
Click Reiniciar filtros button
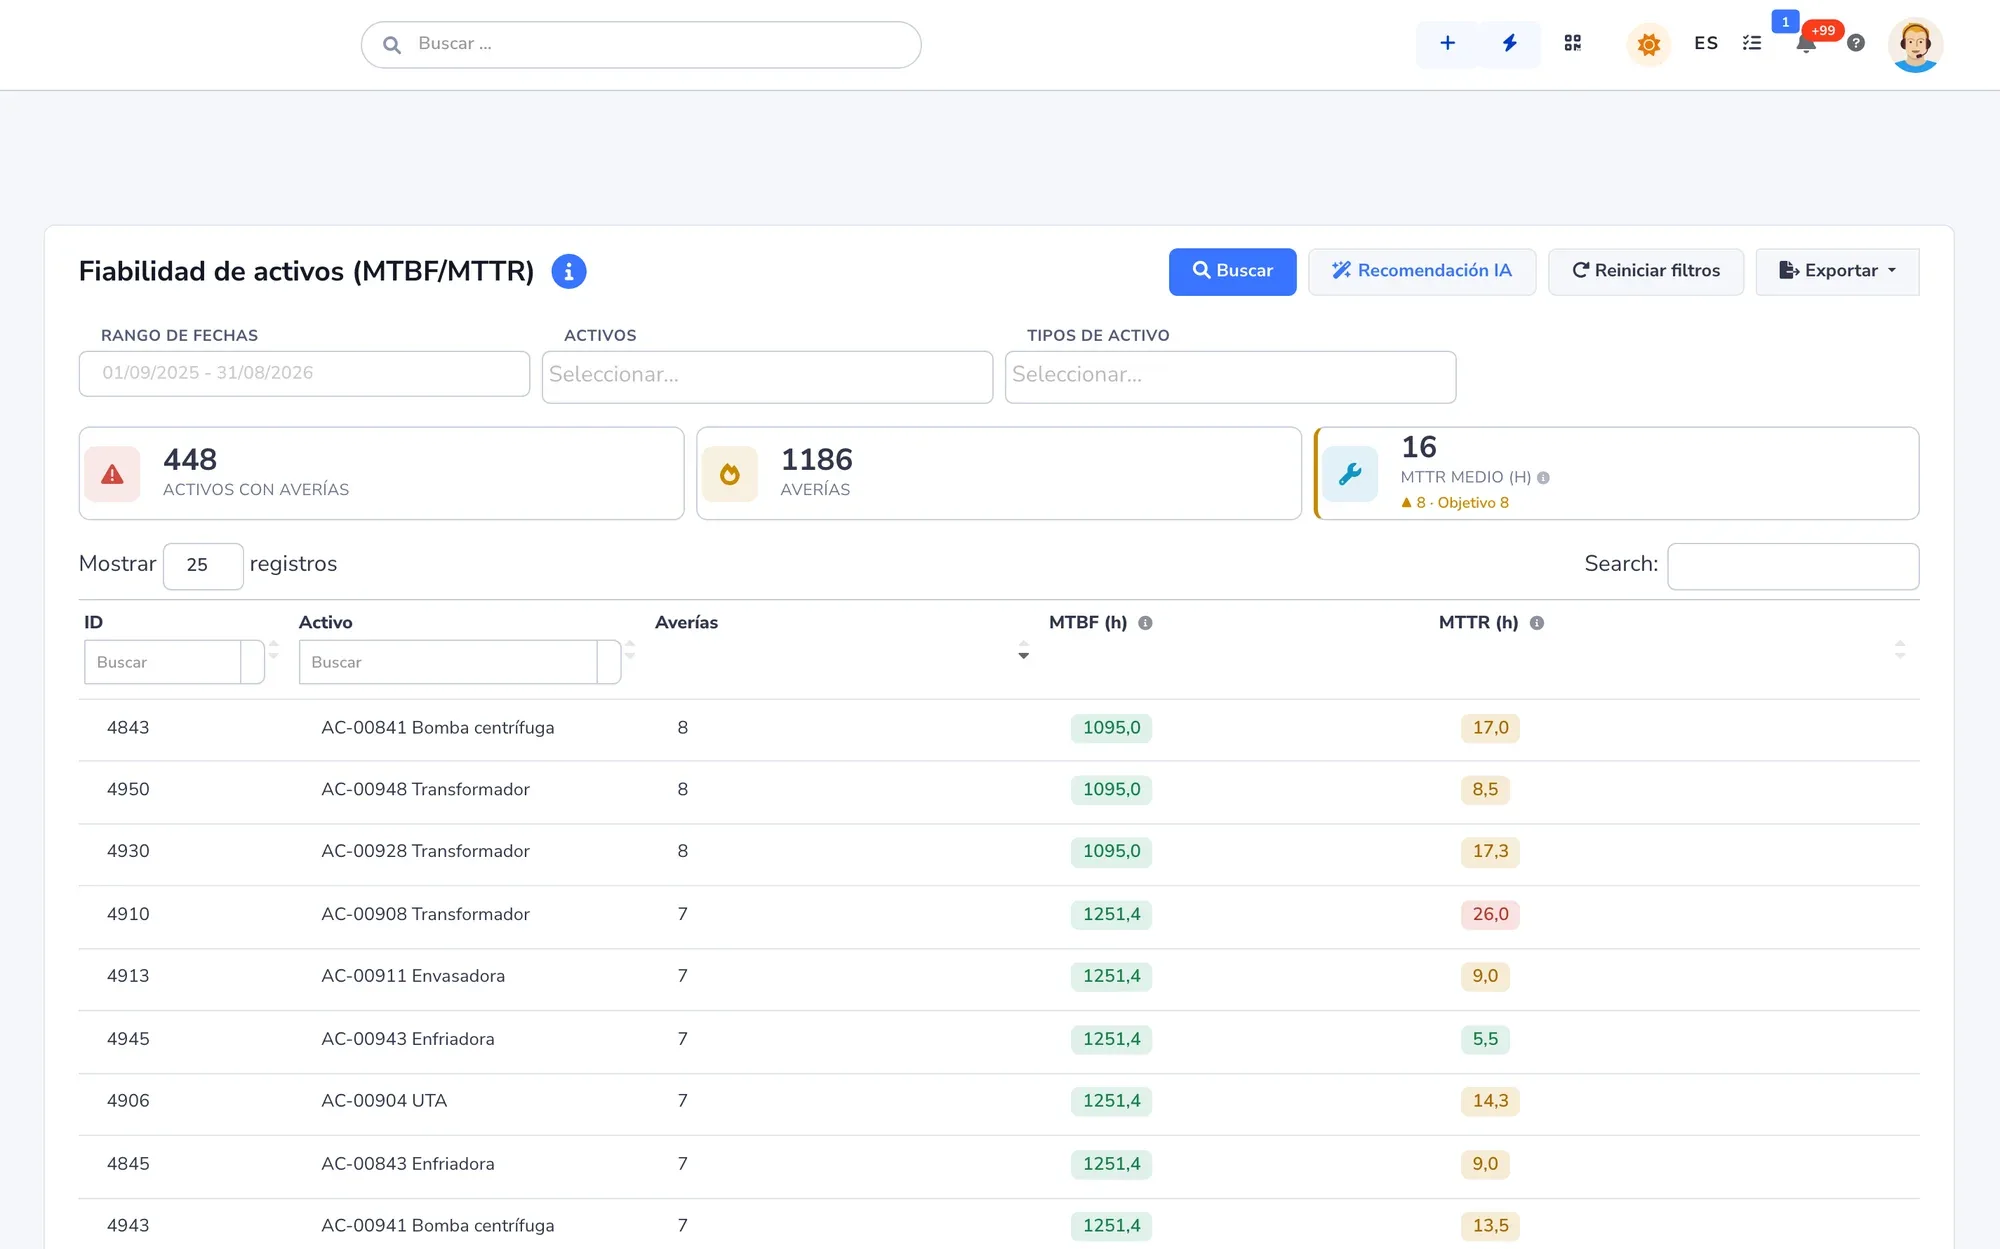pos(1645,271)
